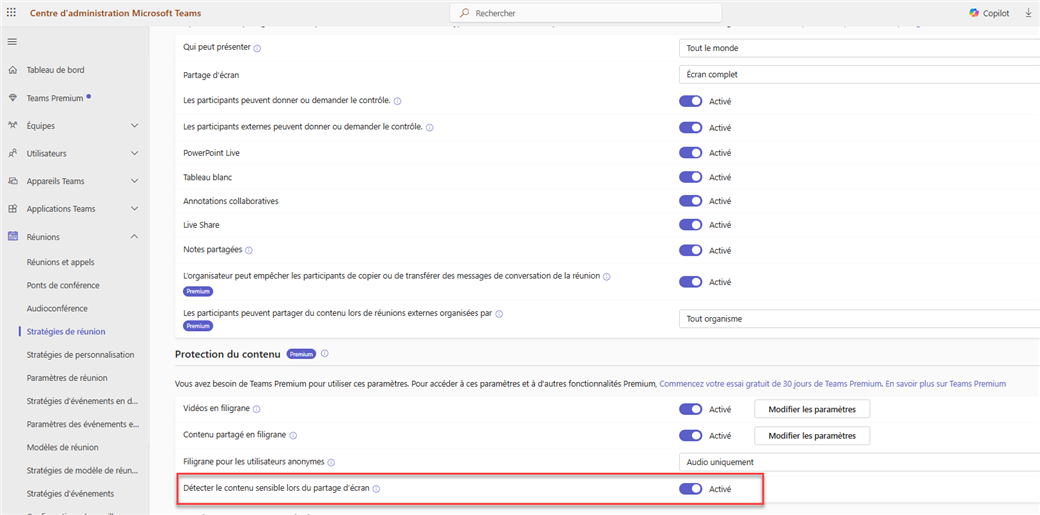1040x515 pixels.
Task: Disable the PowerPoint Live toggle
Action: 690,153
